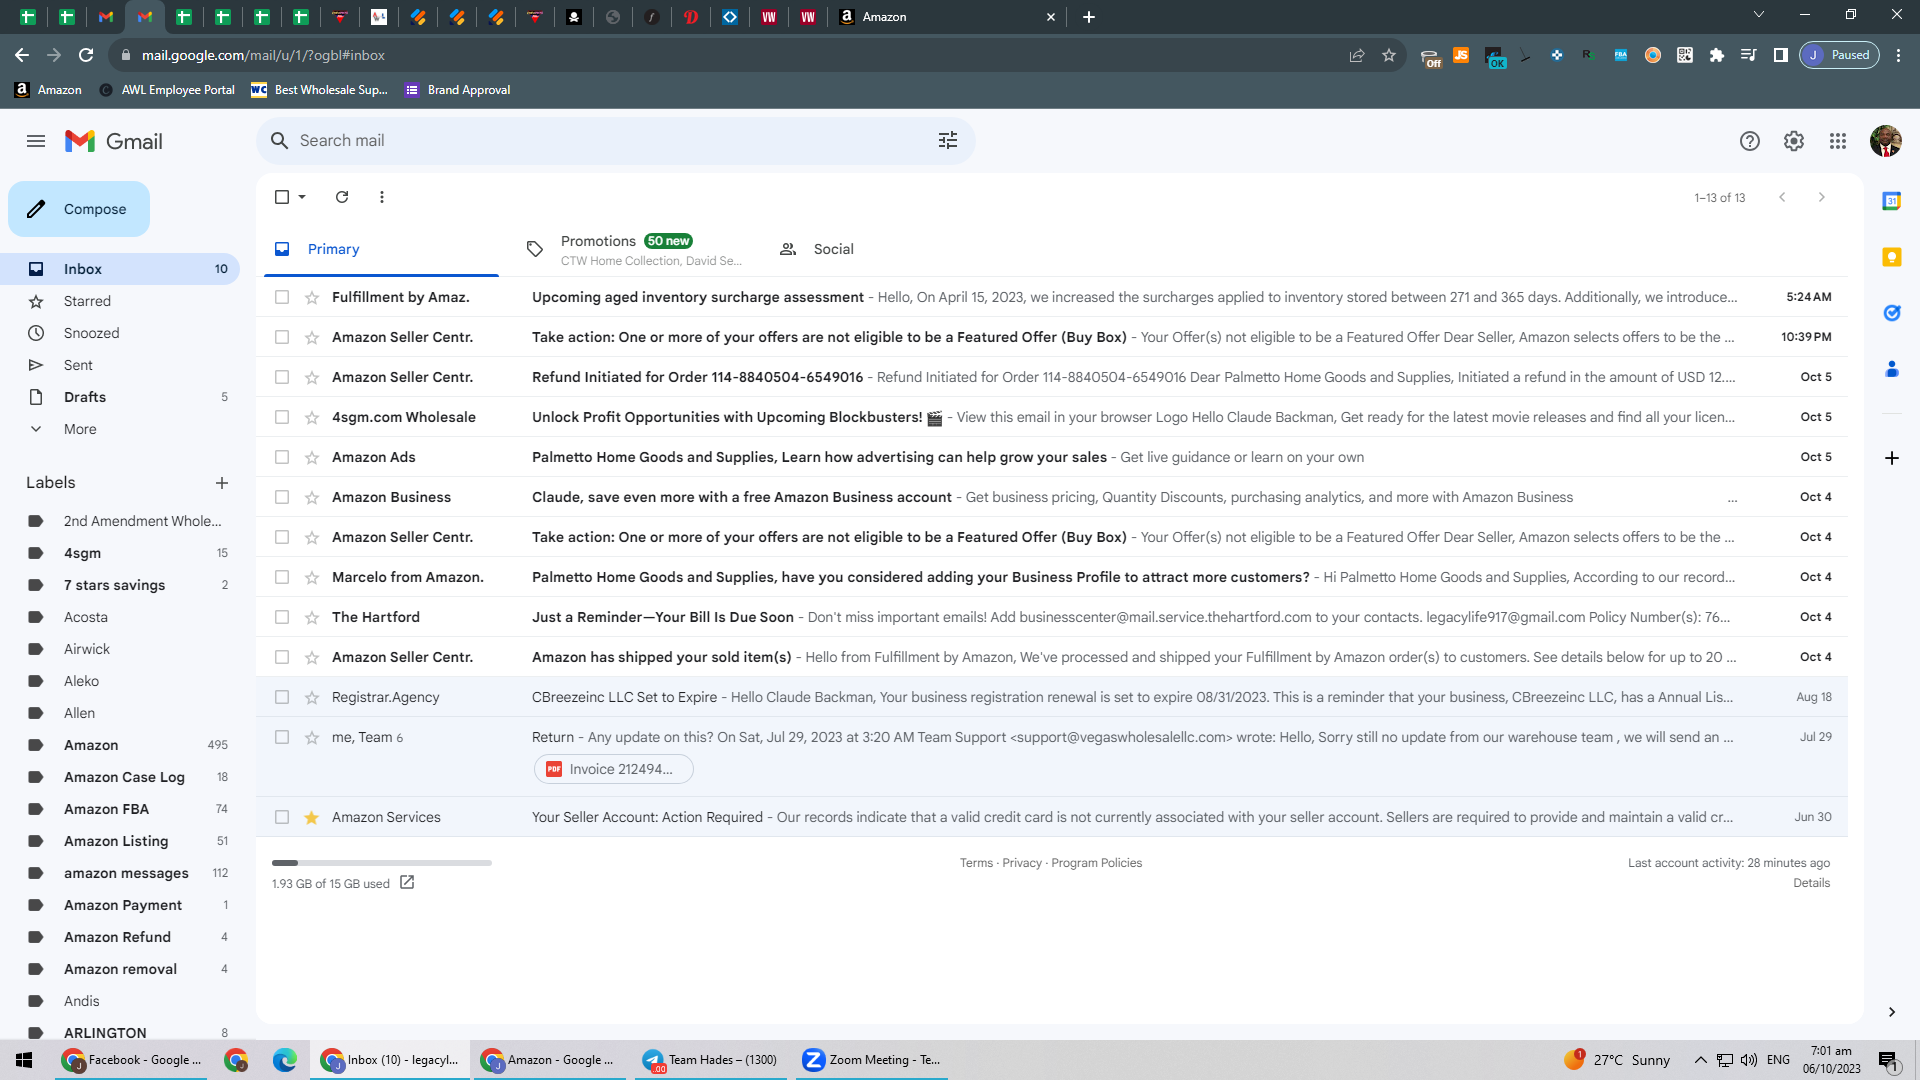
Task: Click the Google account profile picture
Action: pos(1886,141)
